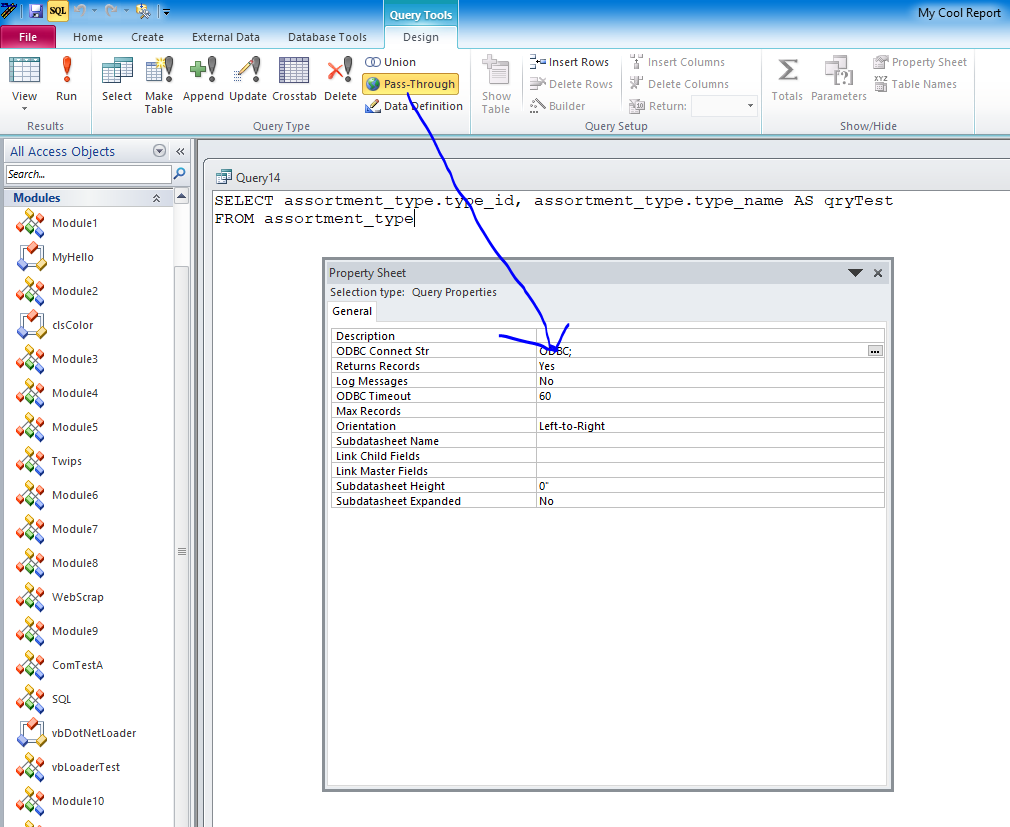
Task: Select the Design tab under Query Tools
Action: click(421, 37)
